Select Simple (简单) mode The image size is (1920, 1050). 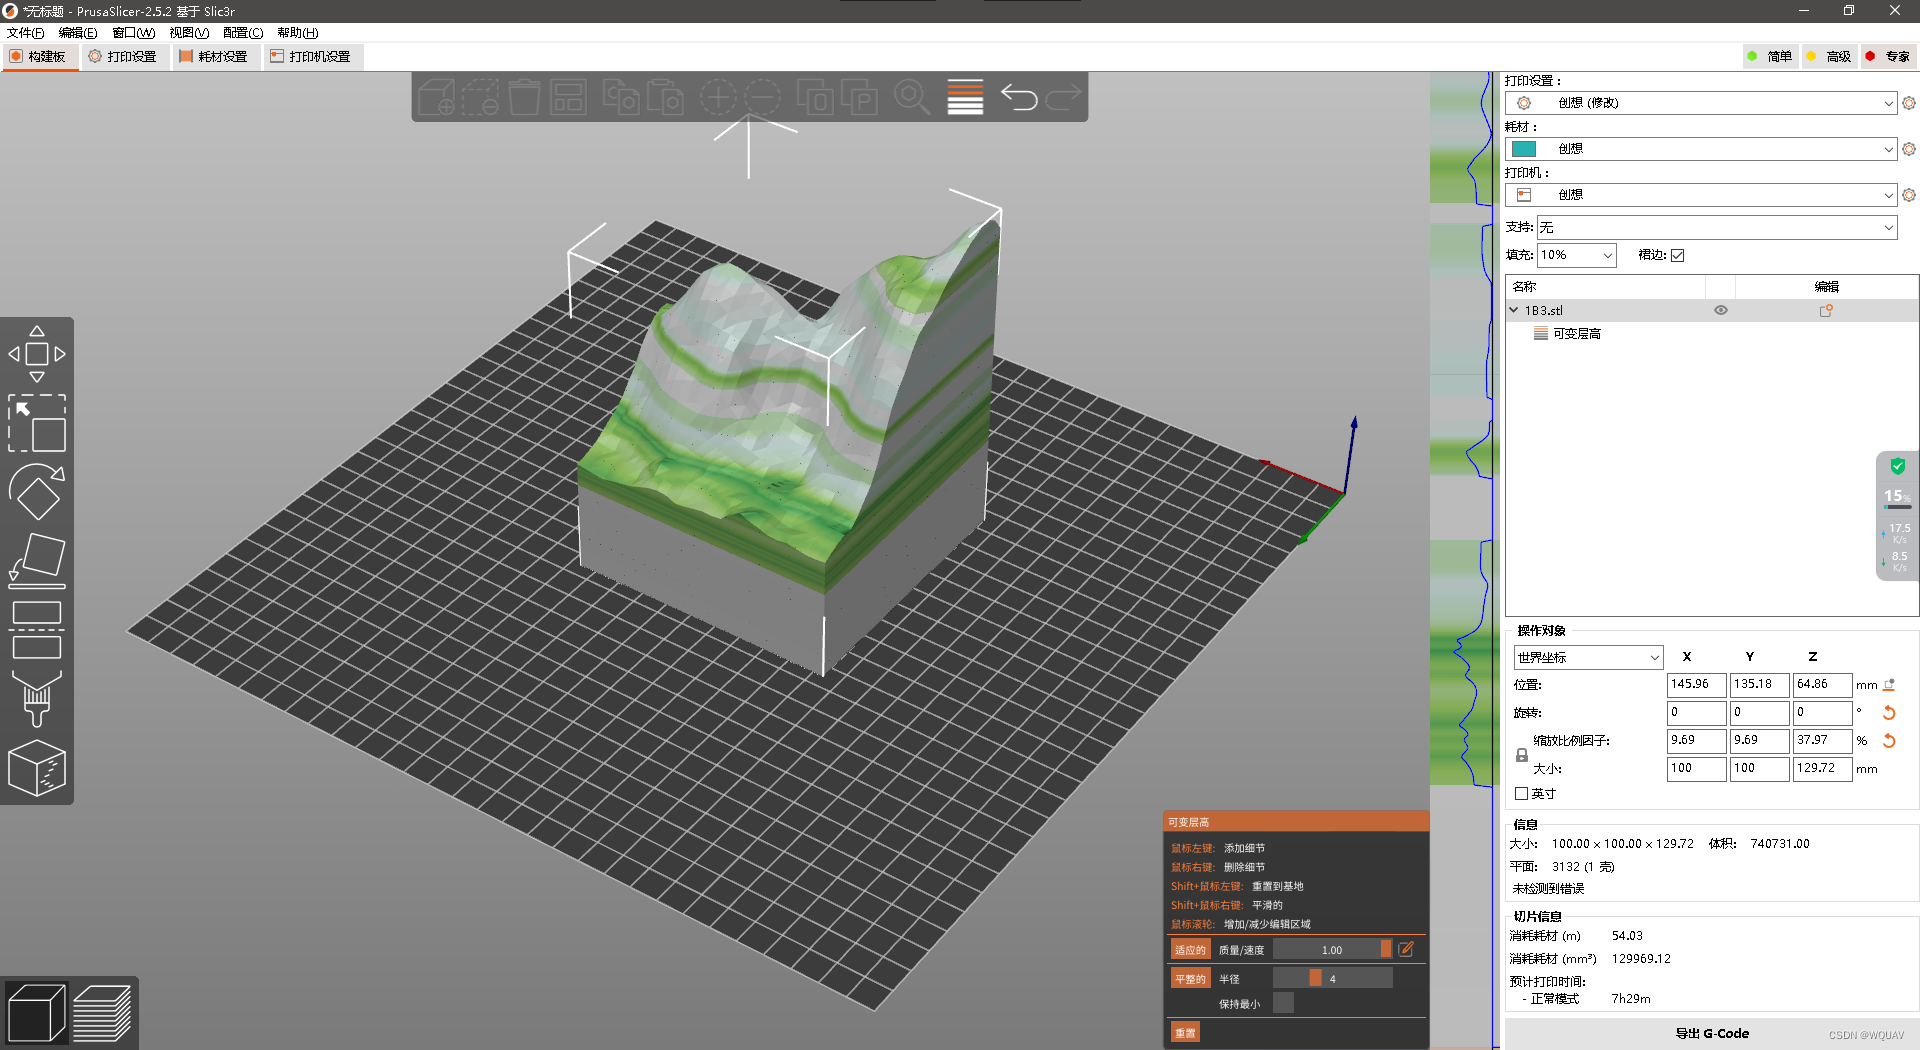pyautogui.click(x=1769, y=56)
